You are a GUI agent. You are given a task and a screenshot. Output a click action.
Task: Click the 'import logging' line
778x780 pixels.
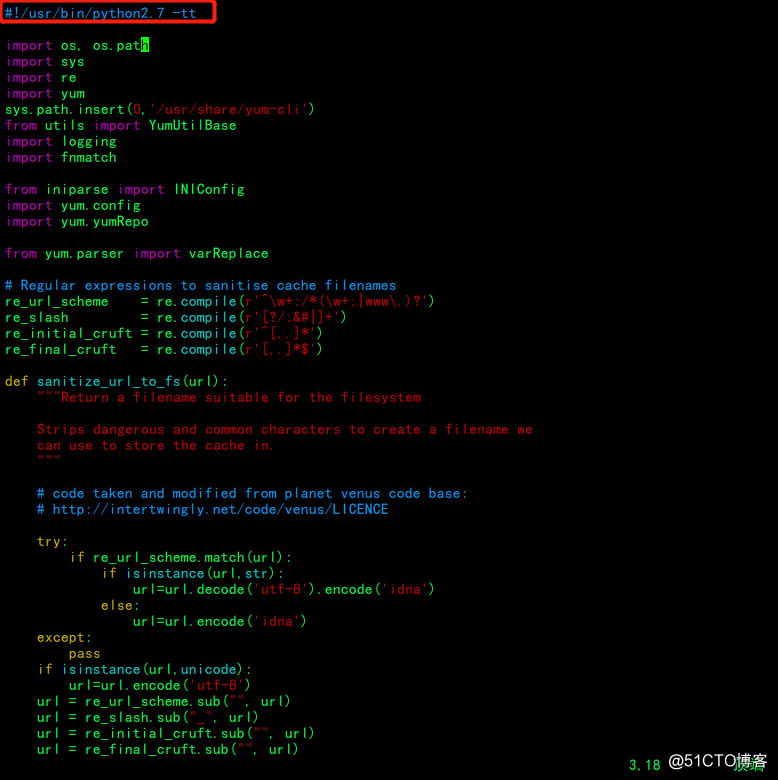point(61,142)
